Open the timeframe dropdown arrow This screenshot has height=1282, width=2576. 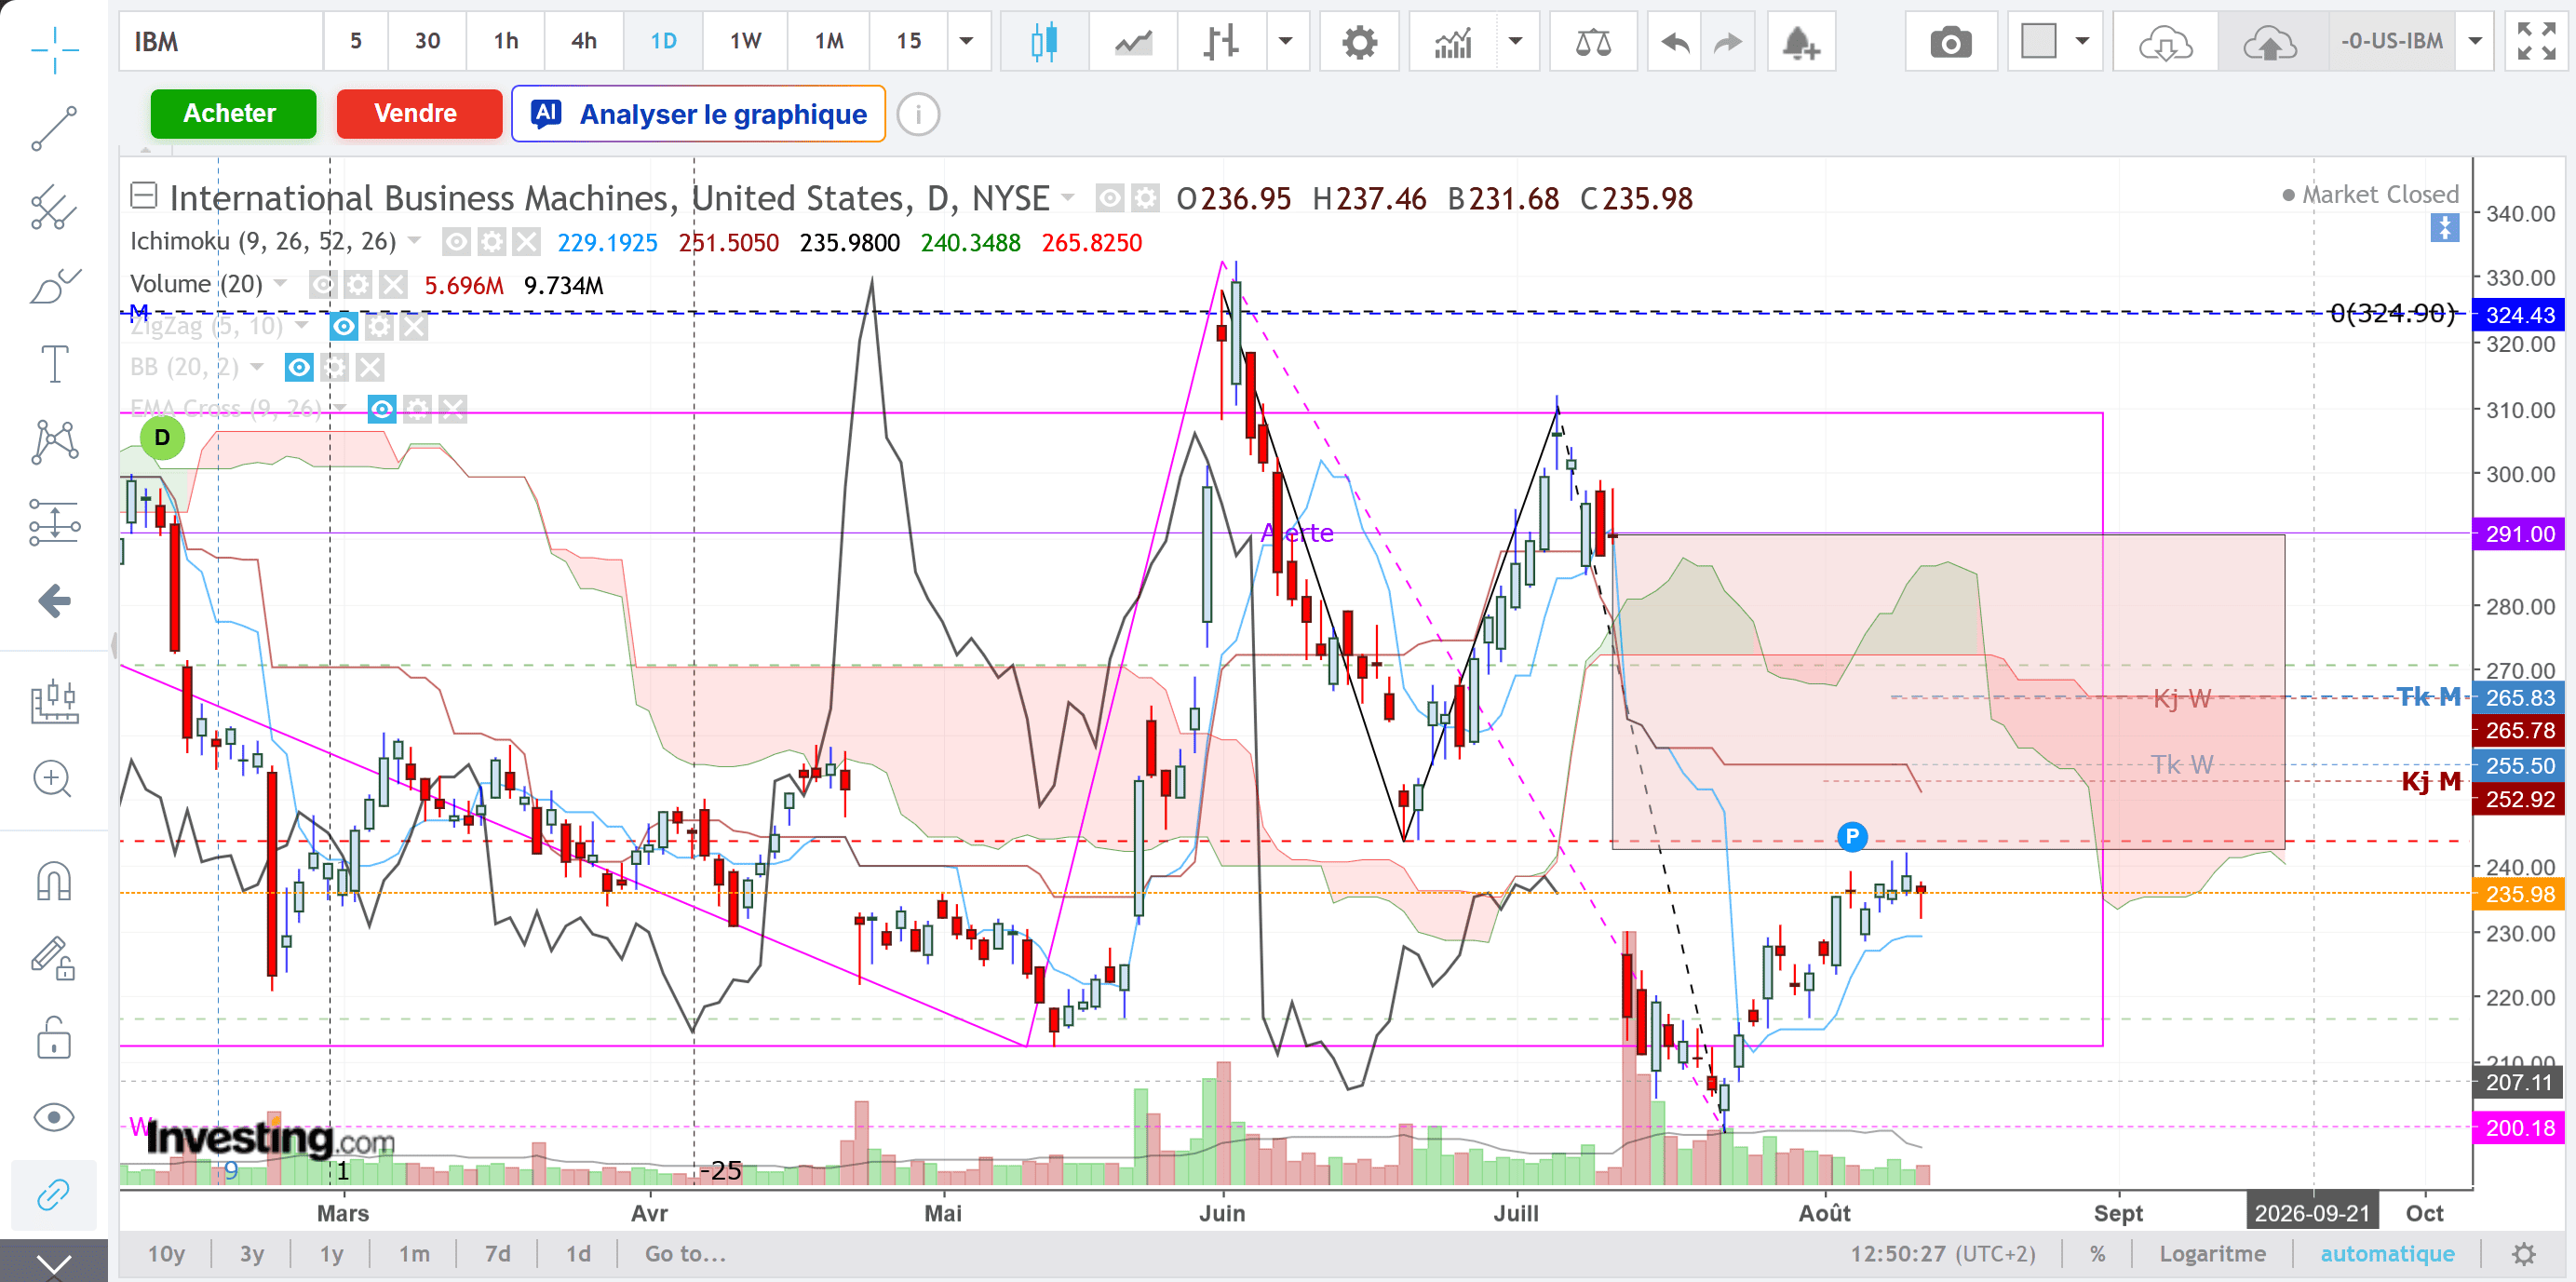(x=967, y=41)
